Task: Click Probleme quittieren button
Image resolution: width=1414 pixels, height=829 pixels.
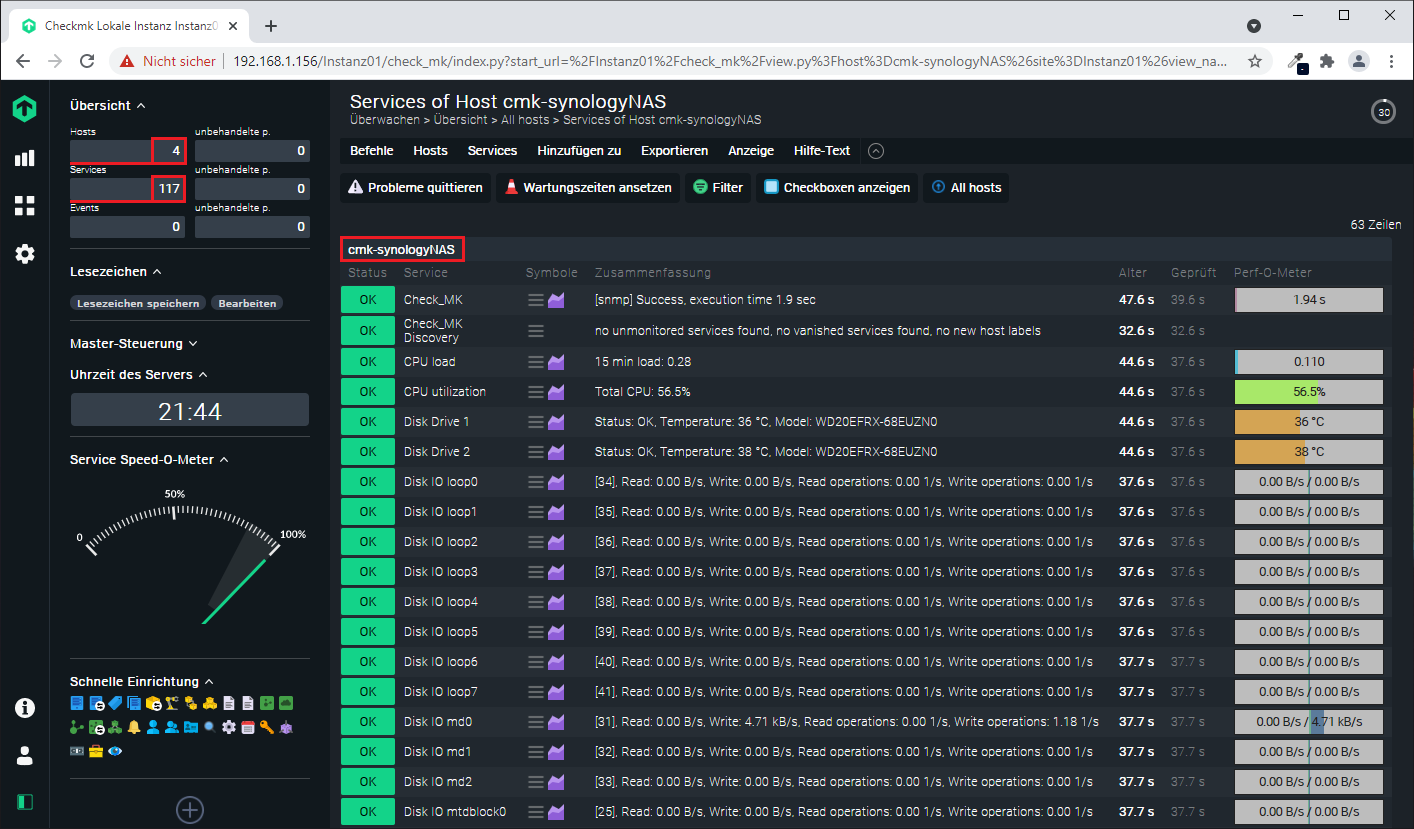Action: (x=415, y=188)
